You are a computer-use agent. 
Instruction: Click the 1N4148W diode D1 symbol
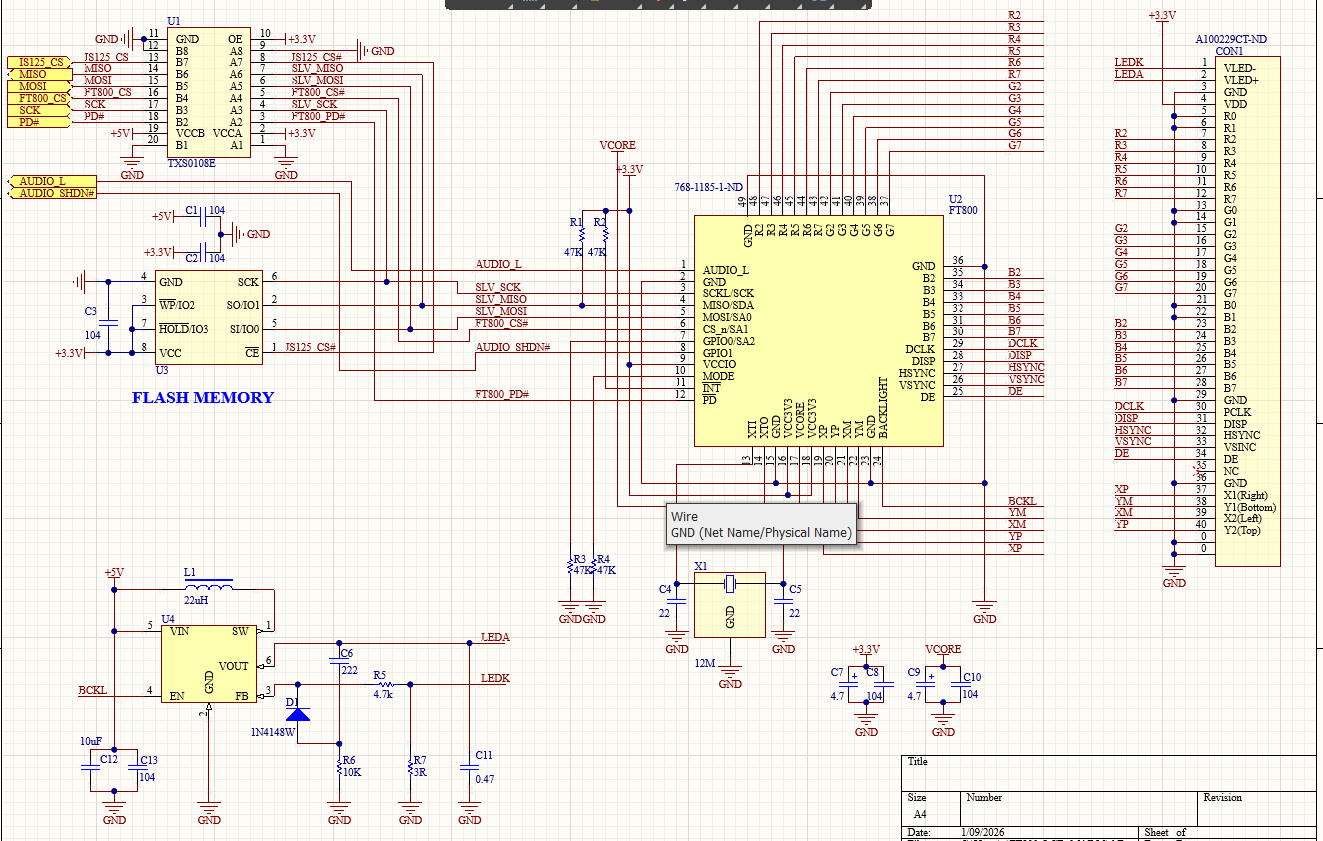(x=298, y=713)
